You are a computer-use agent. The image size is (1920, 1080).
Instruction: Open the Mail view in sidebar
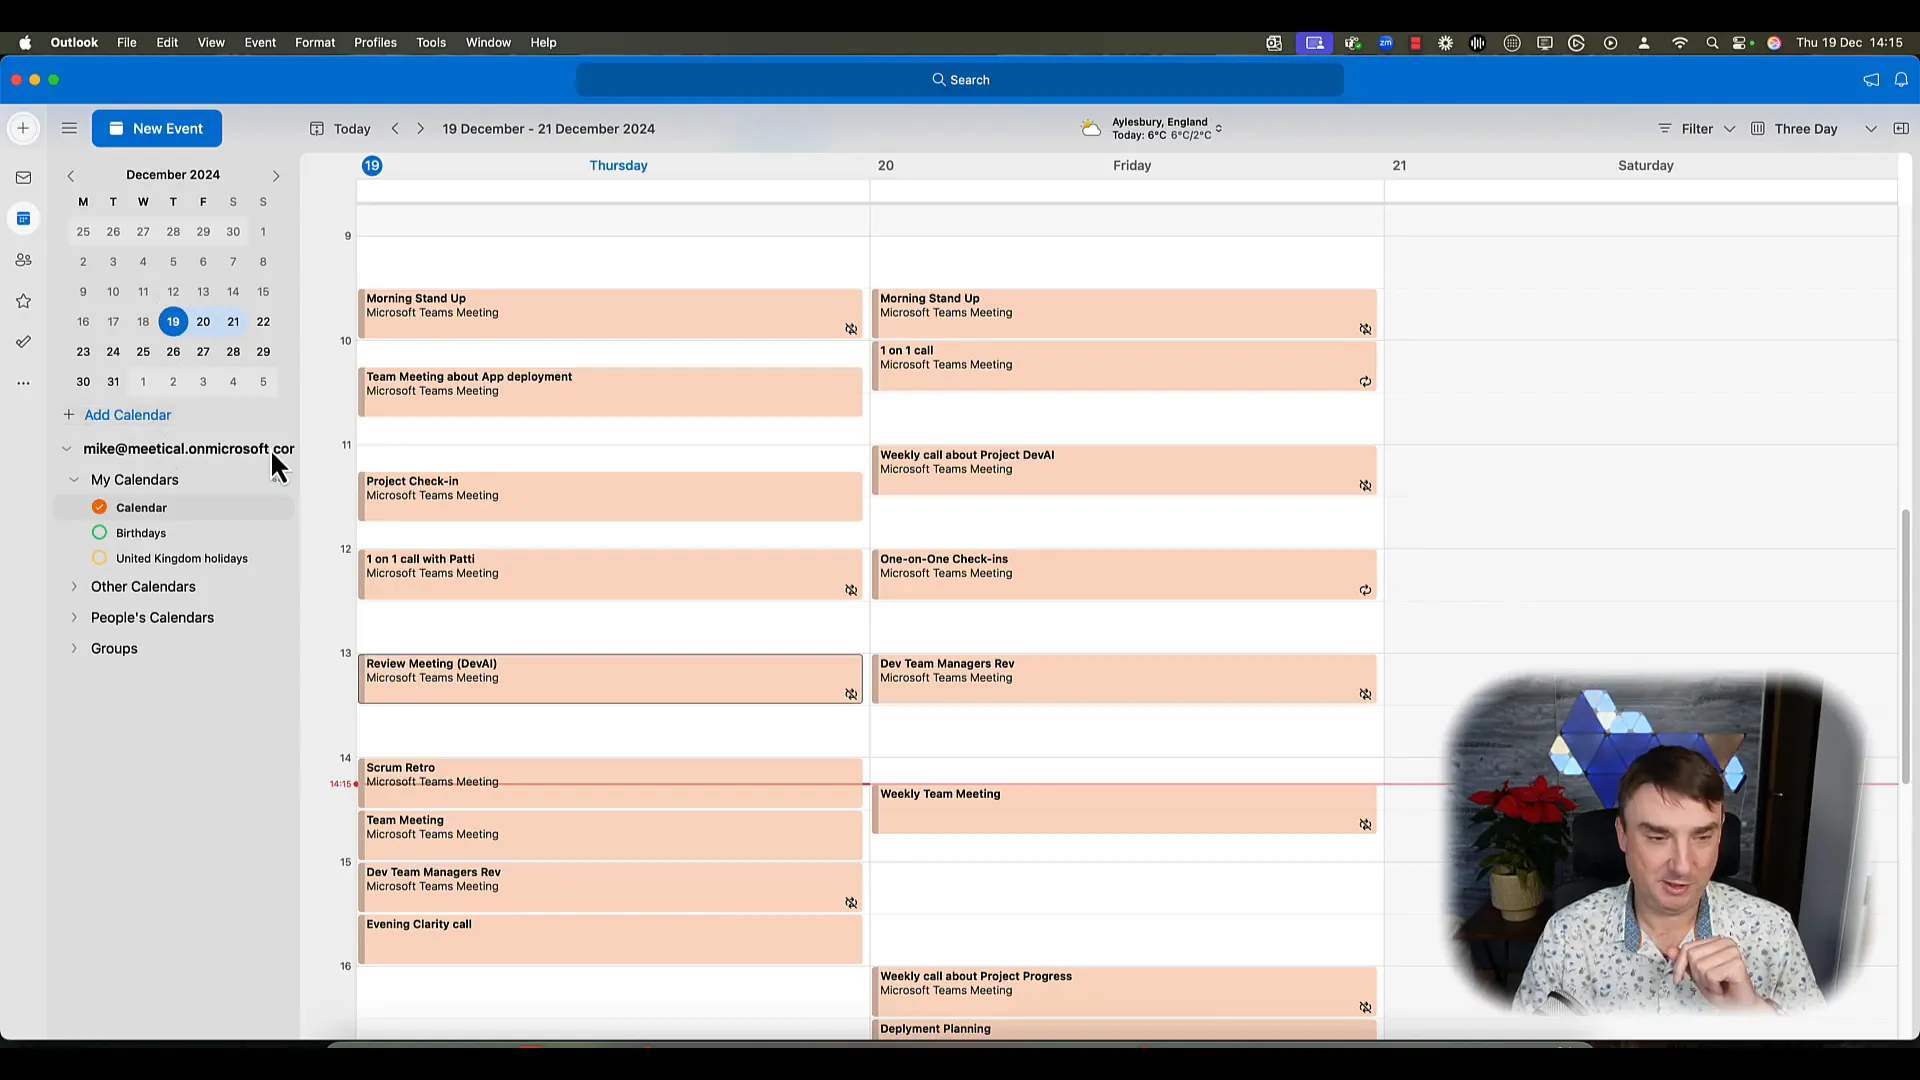(23, 178)
